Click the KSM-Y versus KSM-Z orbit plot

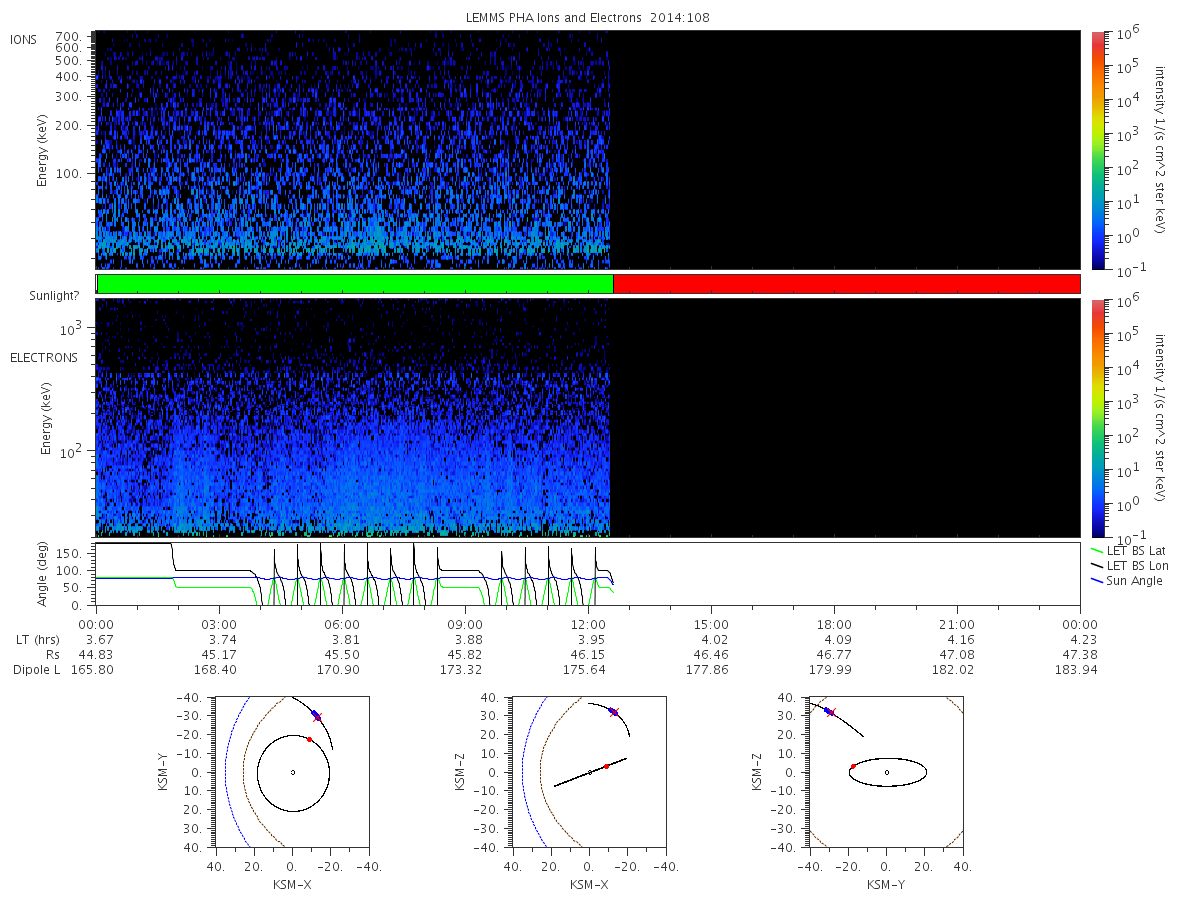[x=886, y=772]
